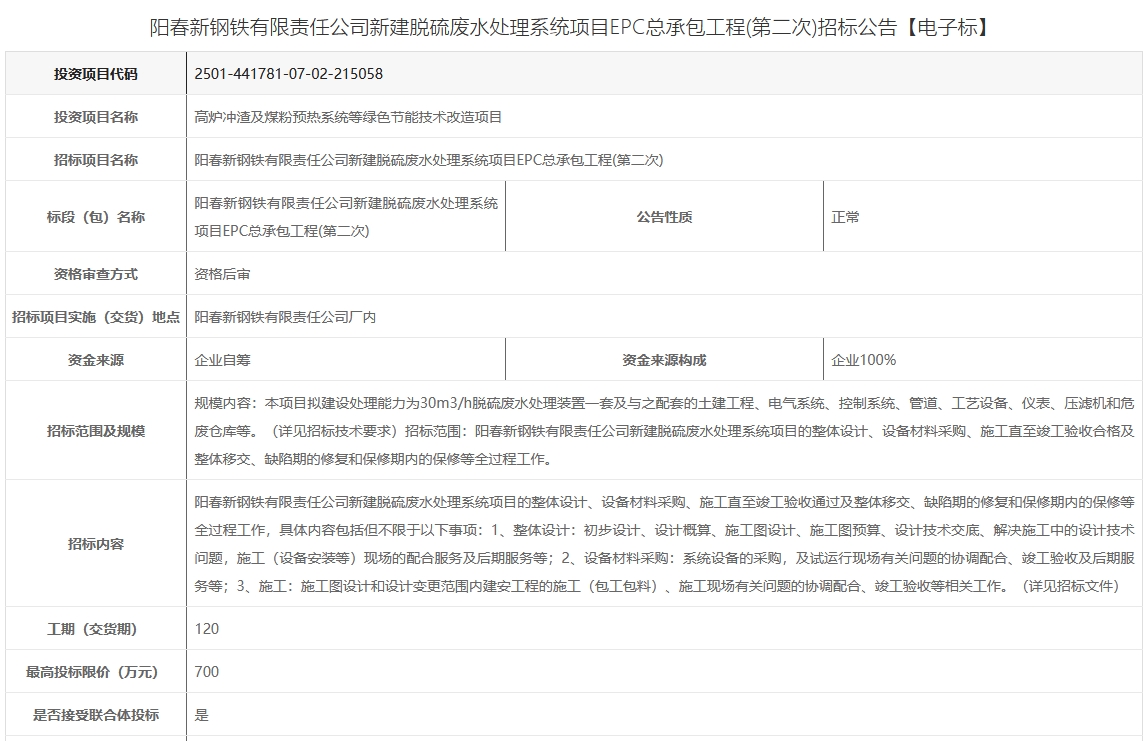1148x741 pixels.
Task: Click the 资金来源构成 header cell
Action: point(664,360)
